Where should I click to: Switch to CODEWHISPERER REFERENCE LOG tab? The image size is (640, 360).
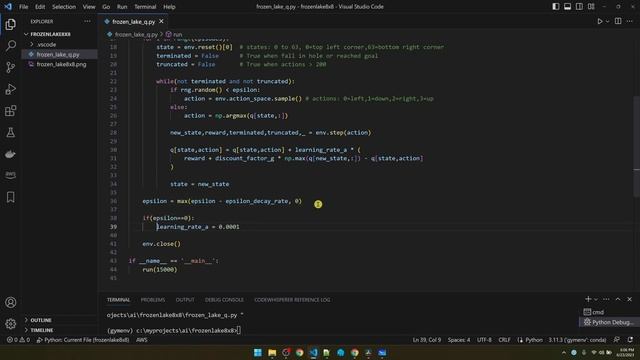(292, 300)
